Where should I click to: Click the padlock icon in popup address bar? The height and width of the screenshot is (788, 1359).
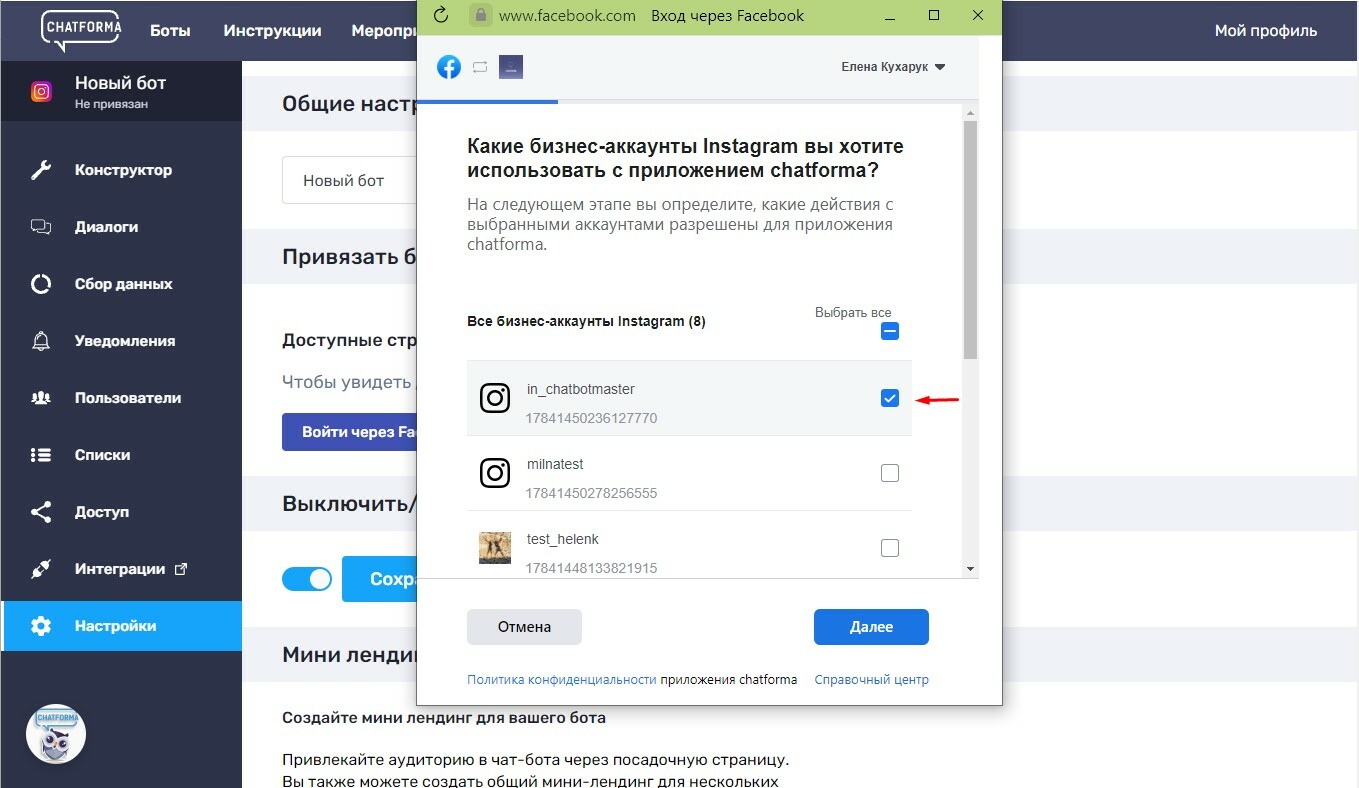(481, 16)
